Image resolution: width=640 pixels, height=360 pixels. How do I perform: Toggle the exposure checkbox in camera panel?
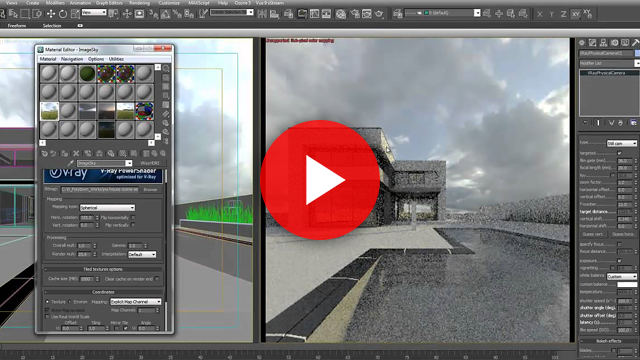pos(619,260)
